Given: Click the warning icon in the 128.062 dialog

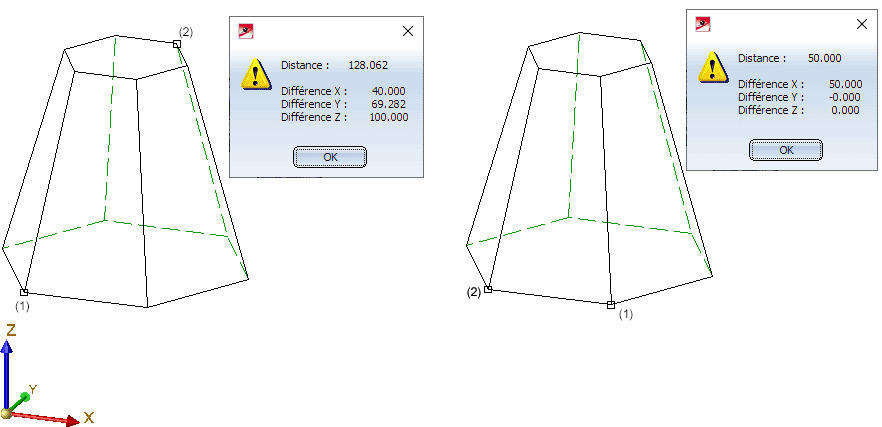Looking at the screenshot, I should [256, 74].
